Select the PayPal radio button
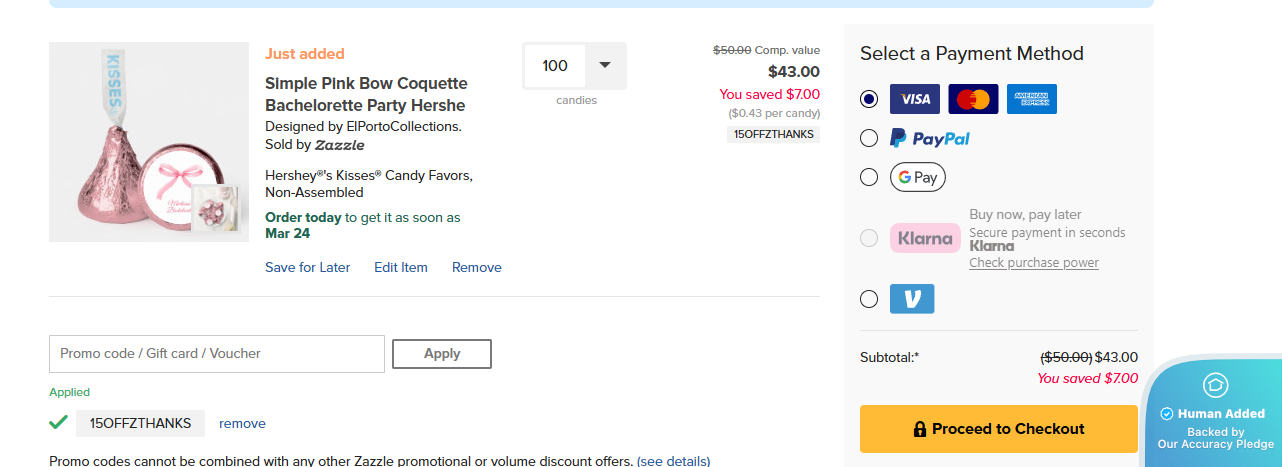This screenshot has height=467, width=1282. point(869,138)
